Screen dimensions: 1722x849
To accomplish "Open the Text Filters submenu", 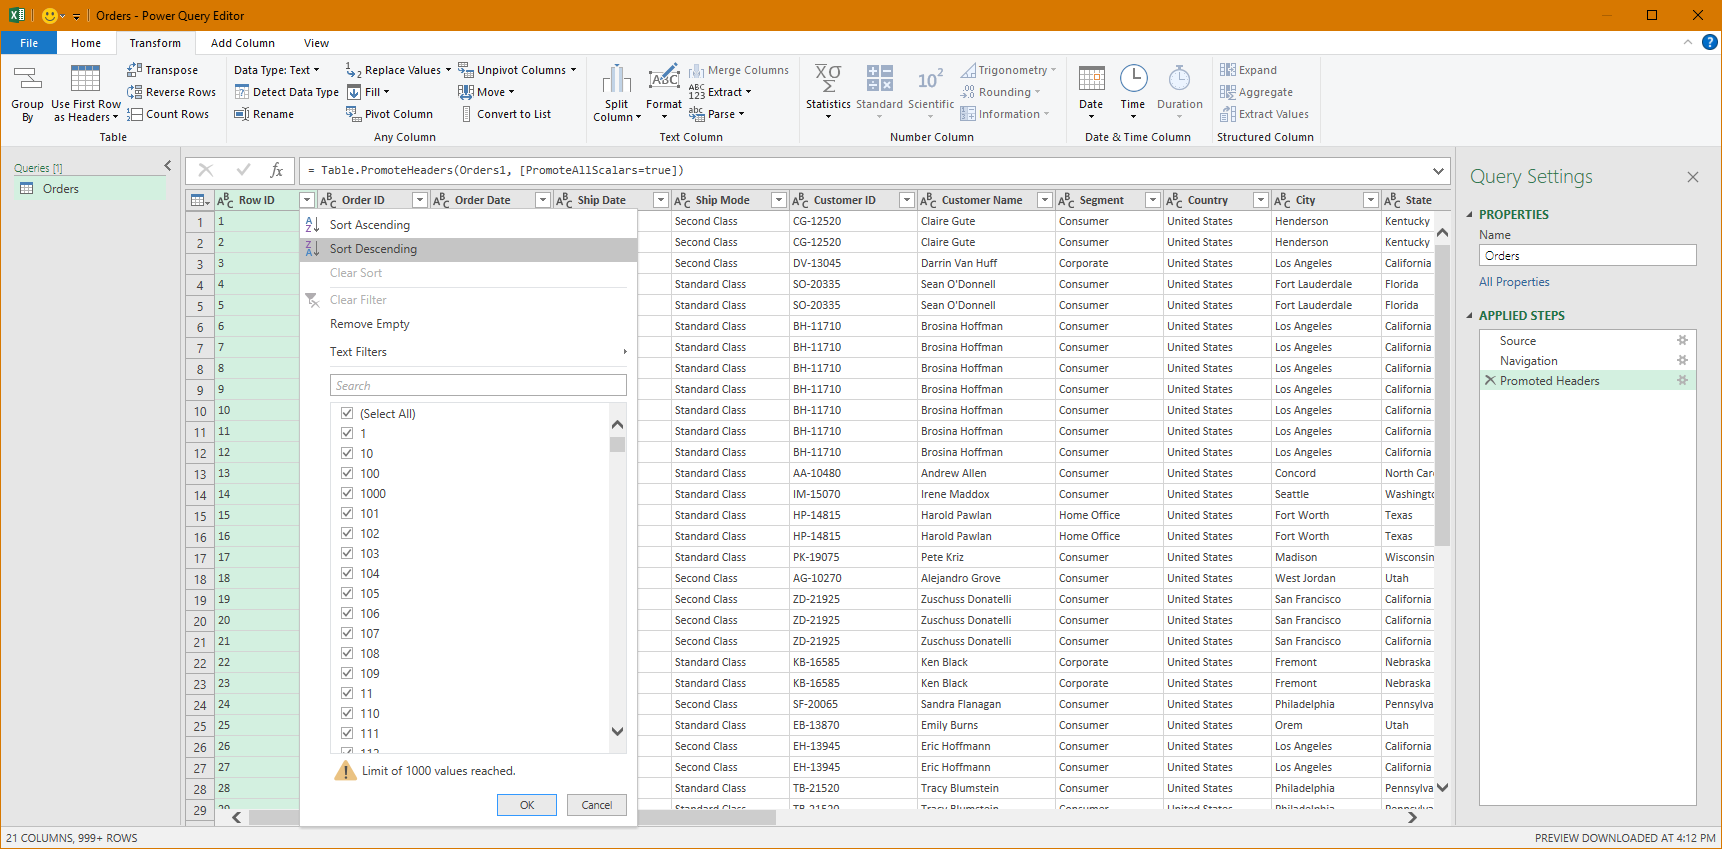I will pos(468,352).
